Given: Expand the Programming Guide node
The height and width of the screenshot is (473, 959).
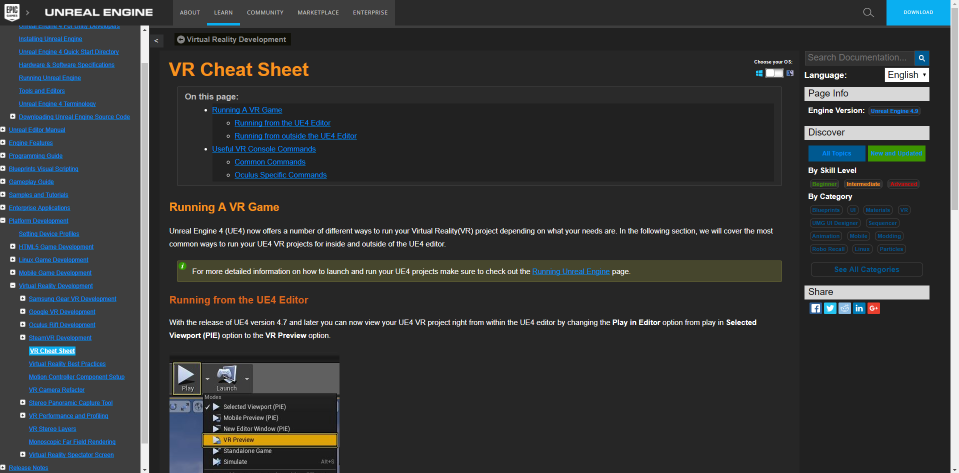Looking at the screenshot, I should tap(3, 156).
